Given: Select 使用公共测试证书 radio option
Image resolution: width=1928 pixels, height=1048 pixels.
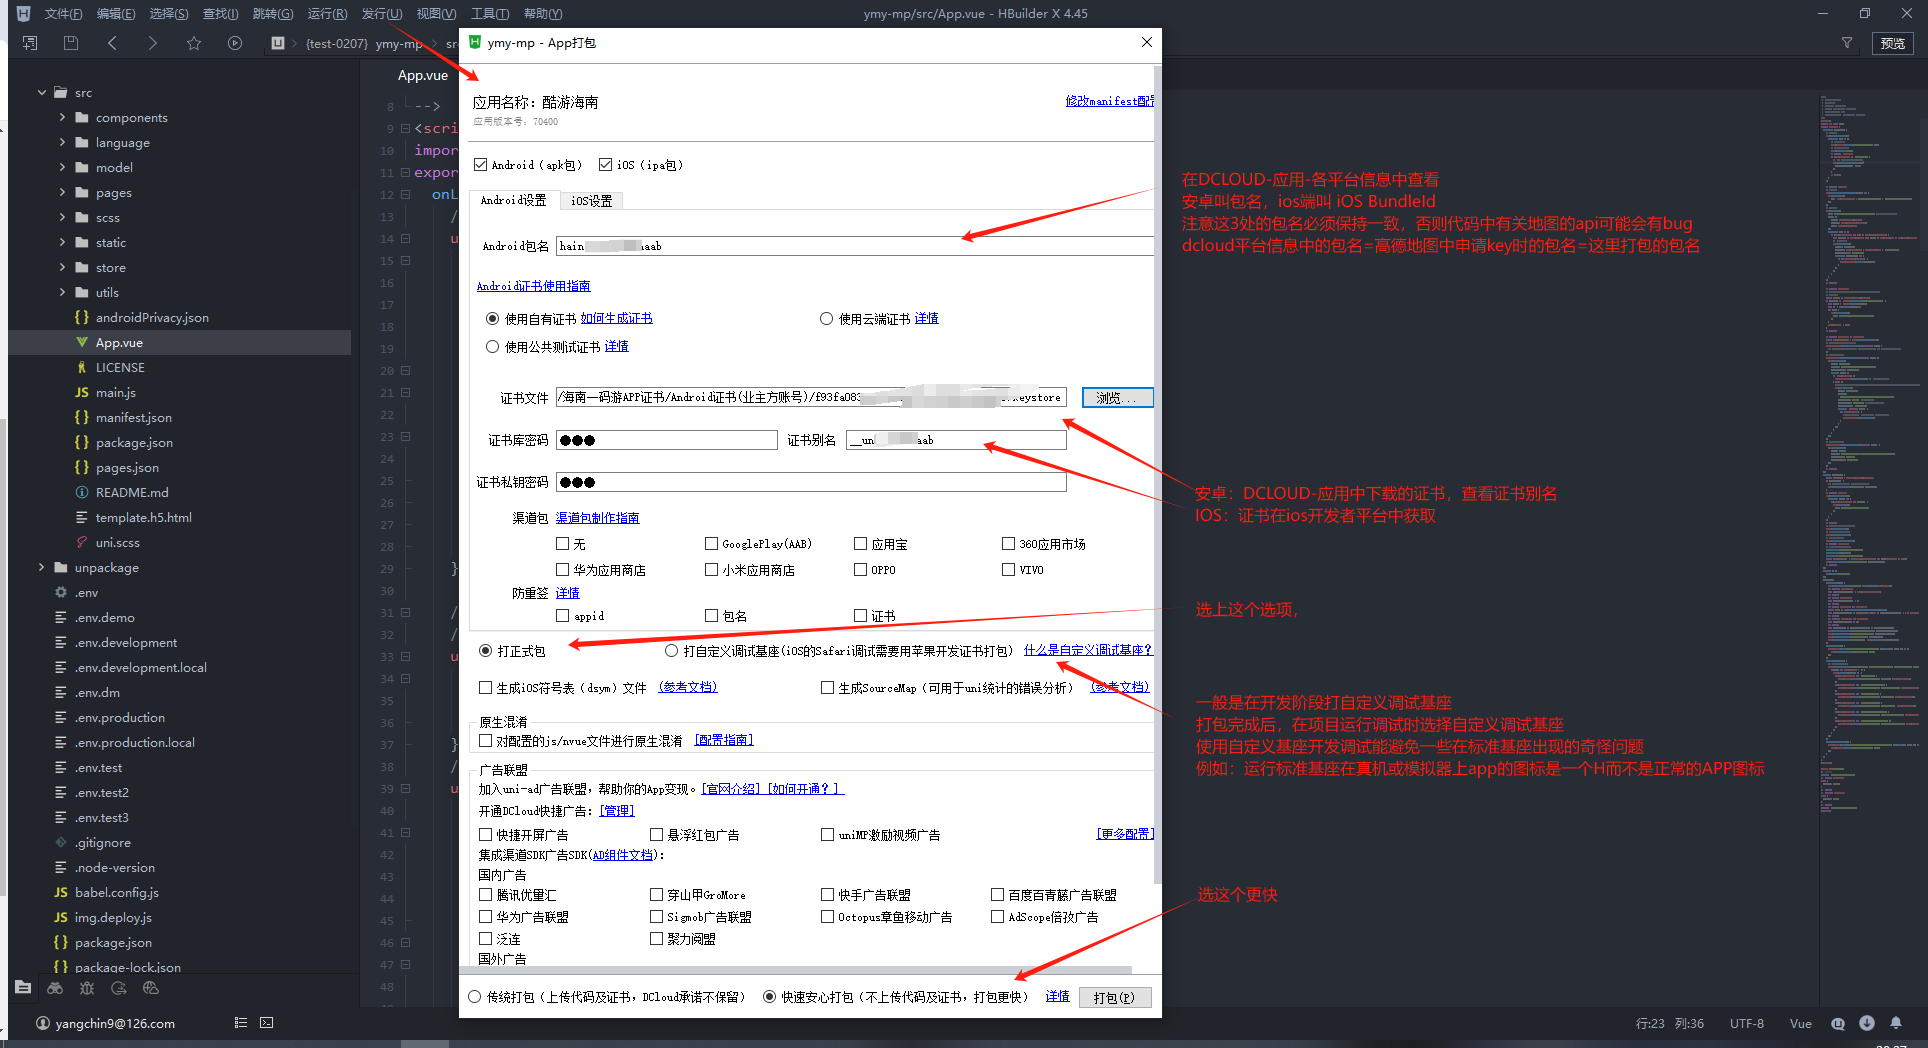Looking at the screenshot, I should [492, 347].
